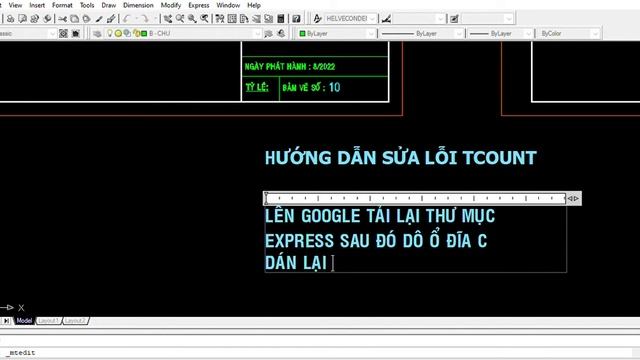Image resolution: width=640 pixels, height=360 pixels.
Task: Open Layer Properties Manager icon
Action: (x=97, y=33)
